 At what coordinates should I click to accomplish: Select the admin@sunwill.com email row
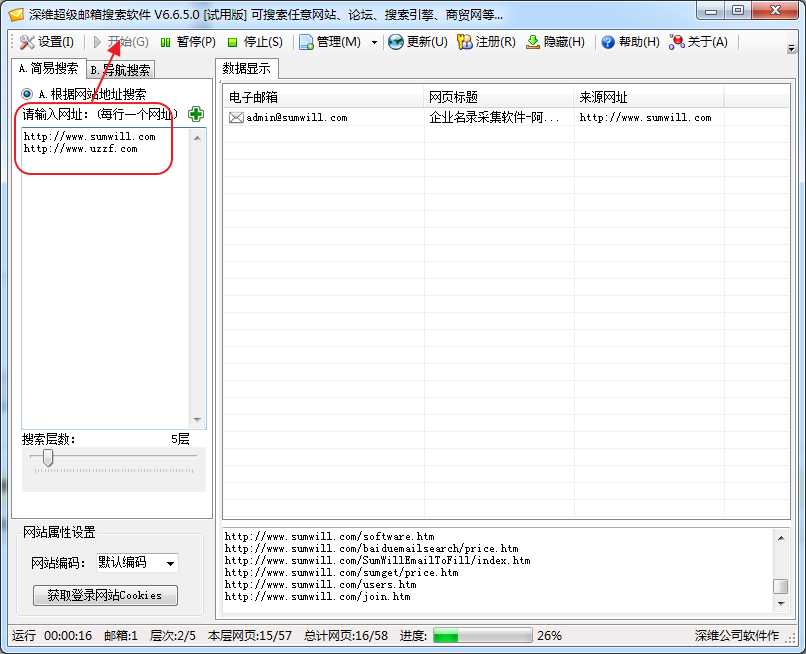[506, 117]
